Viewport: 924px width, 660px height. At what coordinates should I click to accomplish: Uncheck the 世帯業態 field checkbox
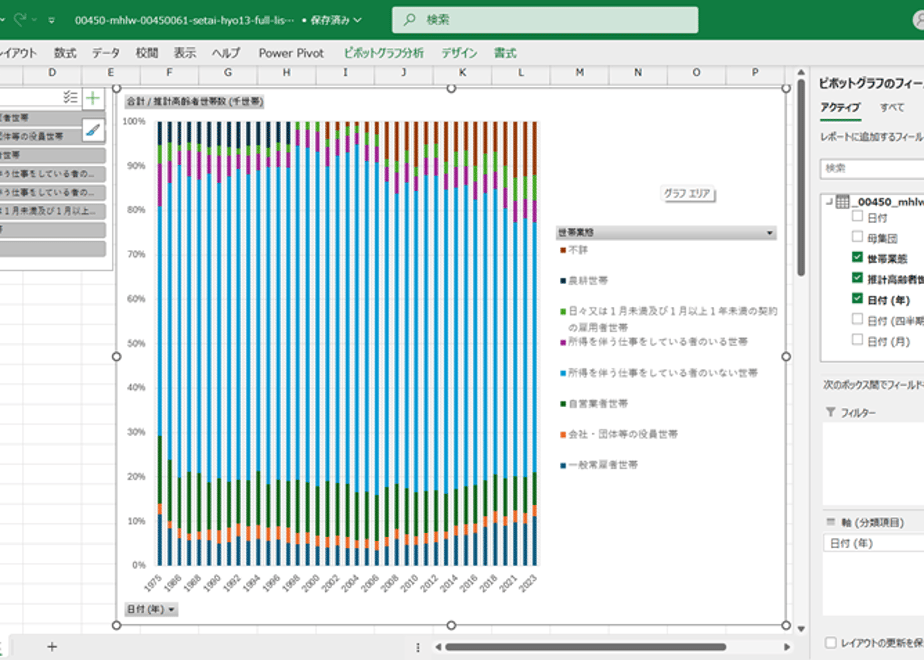click(857, 257)
